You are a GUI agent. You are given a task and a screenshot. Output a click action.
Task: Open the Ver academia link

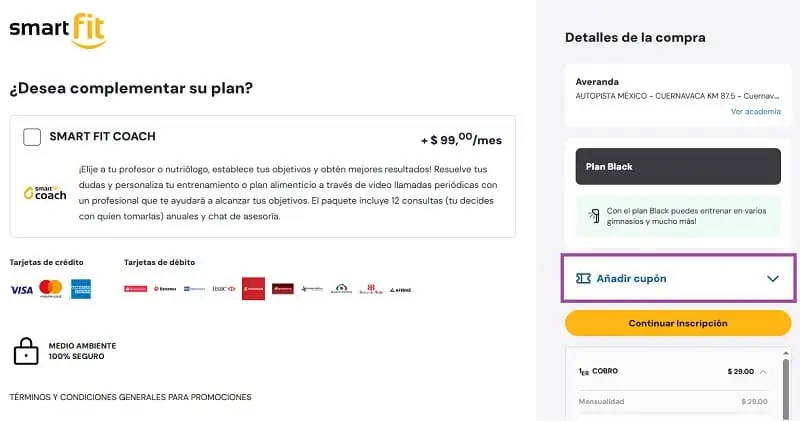pos(756,111)
